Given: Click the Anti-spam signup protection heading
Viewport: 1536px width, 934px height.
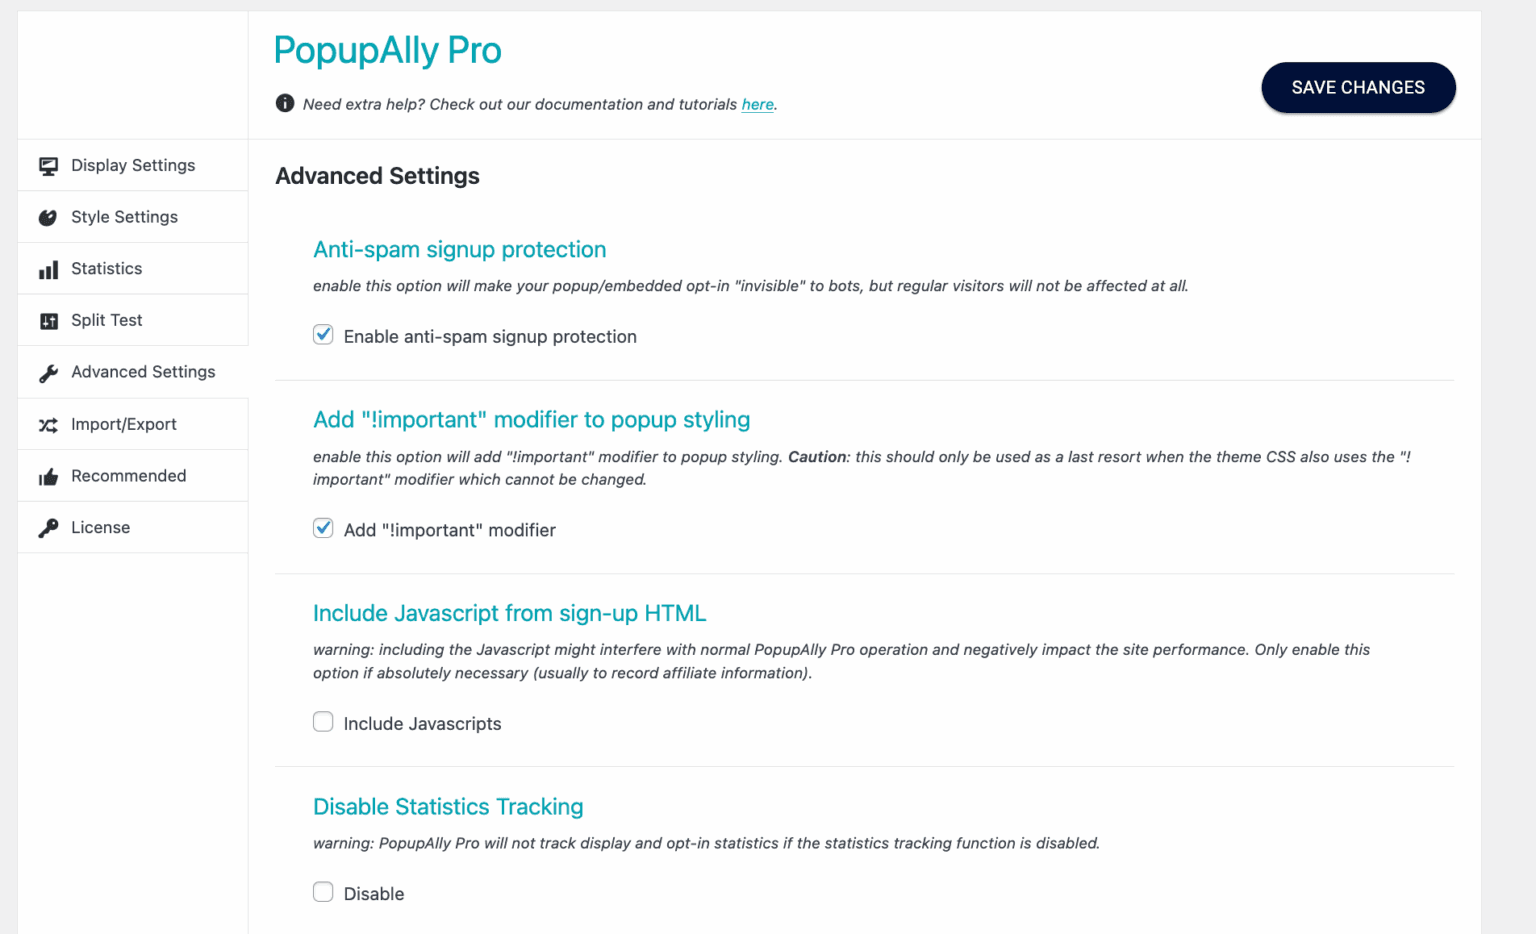Looking at the screenshot, I should click(460, 249).
